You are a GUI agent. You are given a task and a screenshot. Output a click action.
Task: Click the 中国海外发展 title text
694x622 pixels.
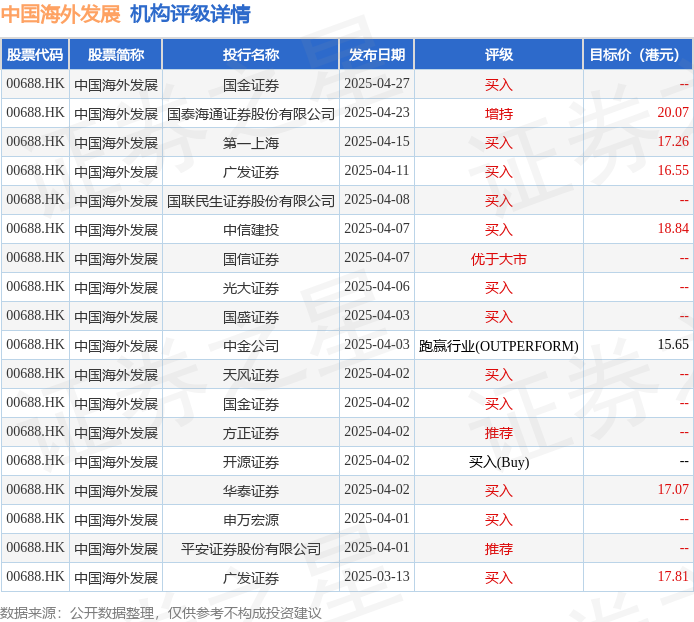[61, 14]
